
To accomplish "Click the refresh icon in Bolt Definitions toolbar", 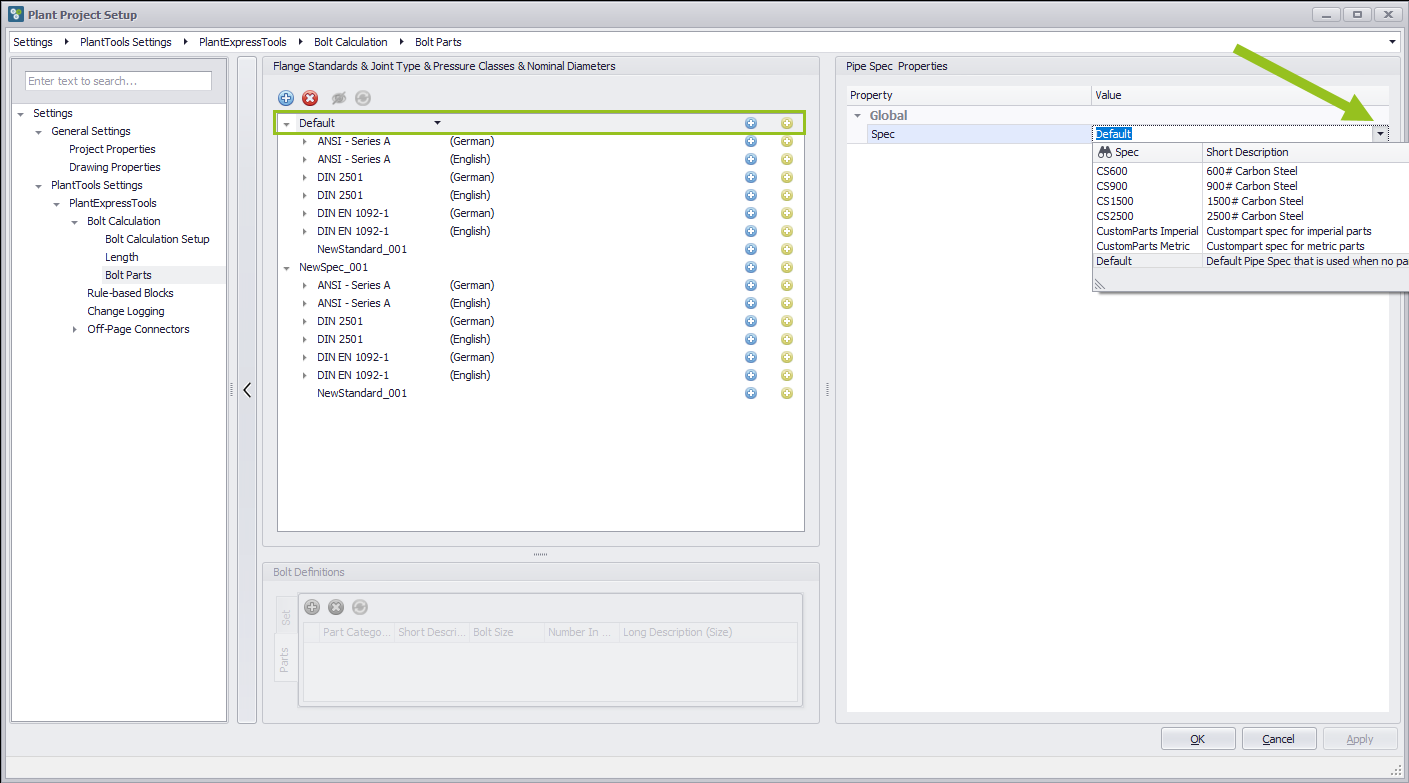I will coord(360,607).
